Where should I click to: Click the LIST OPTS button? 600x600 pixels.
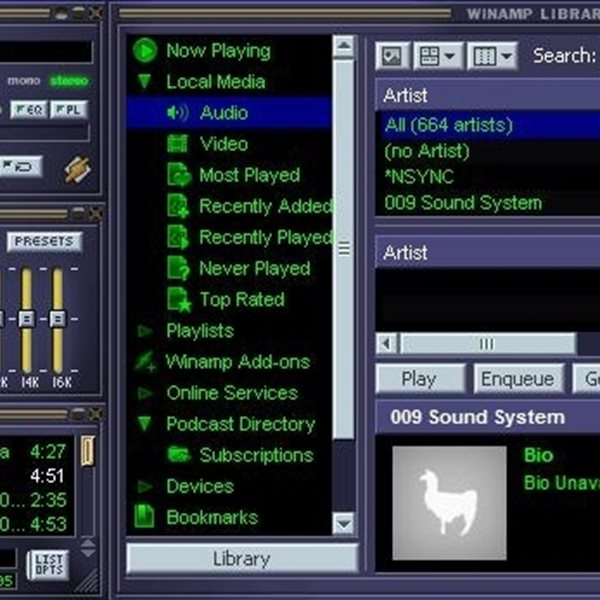point(49,565)
